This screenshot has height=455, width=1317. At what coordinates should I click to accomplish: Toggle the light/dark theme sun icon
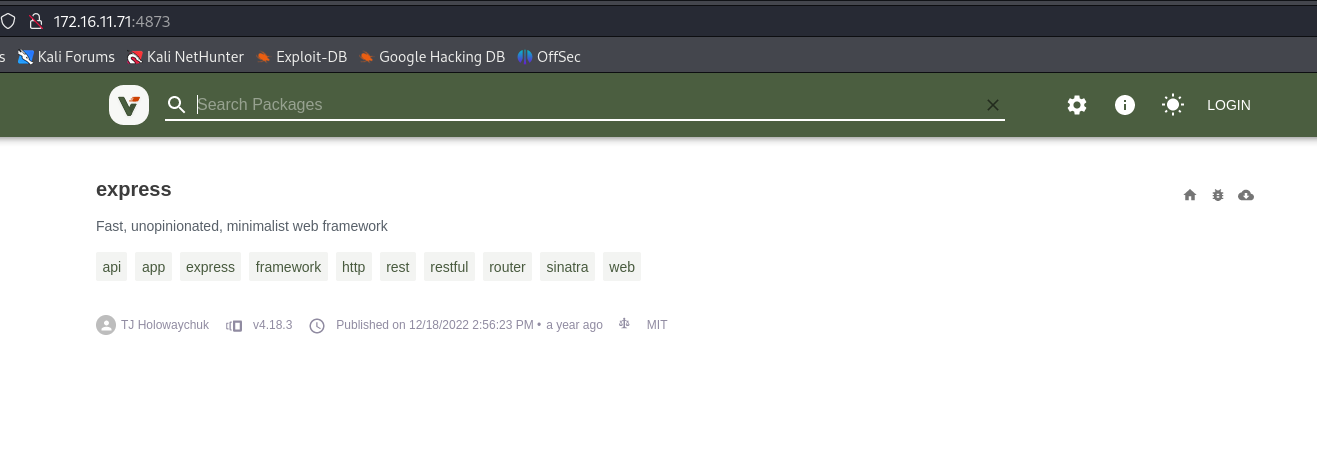[x=1173, y=105]
